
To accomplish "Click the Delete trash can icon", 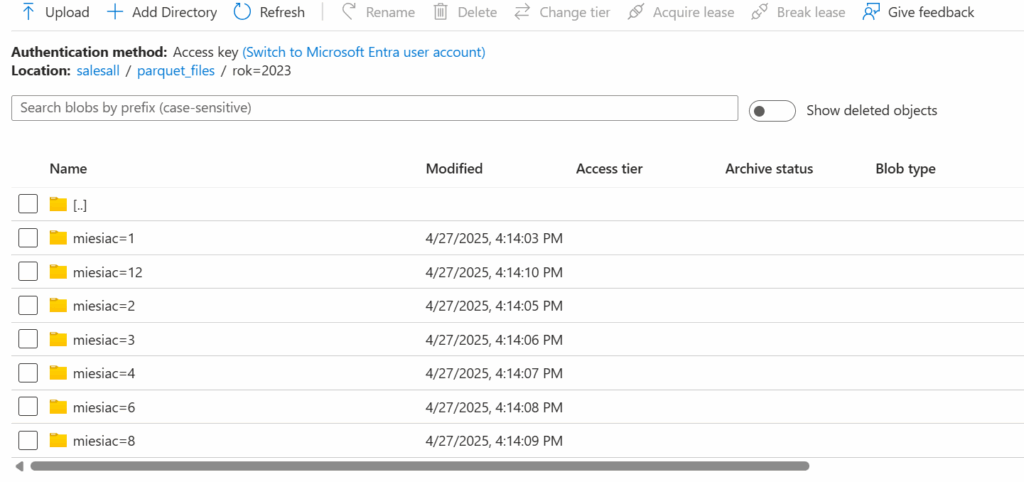I will (440, 12).
